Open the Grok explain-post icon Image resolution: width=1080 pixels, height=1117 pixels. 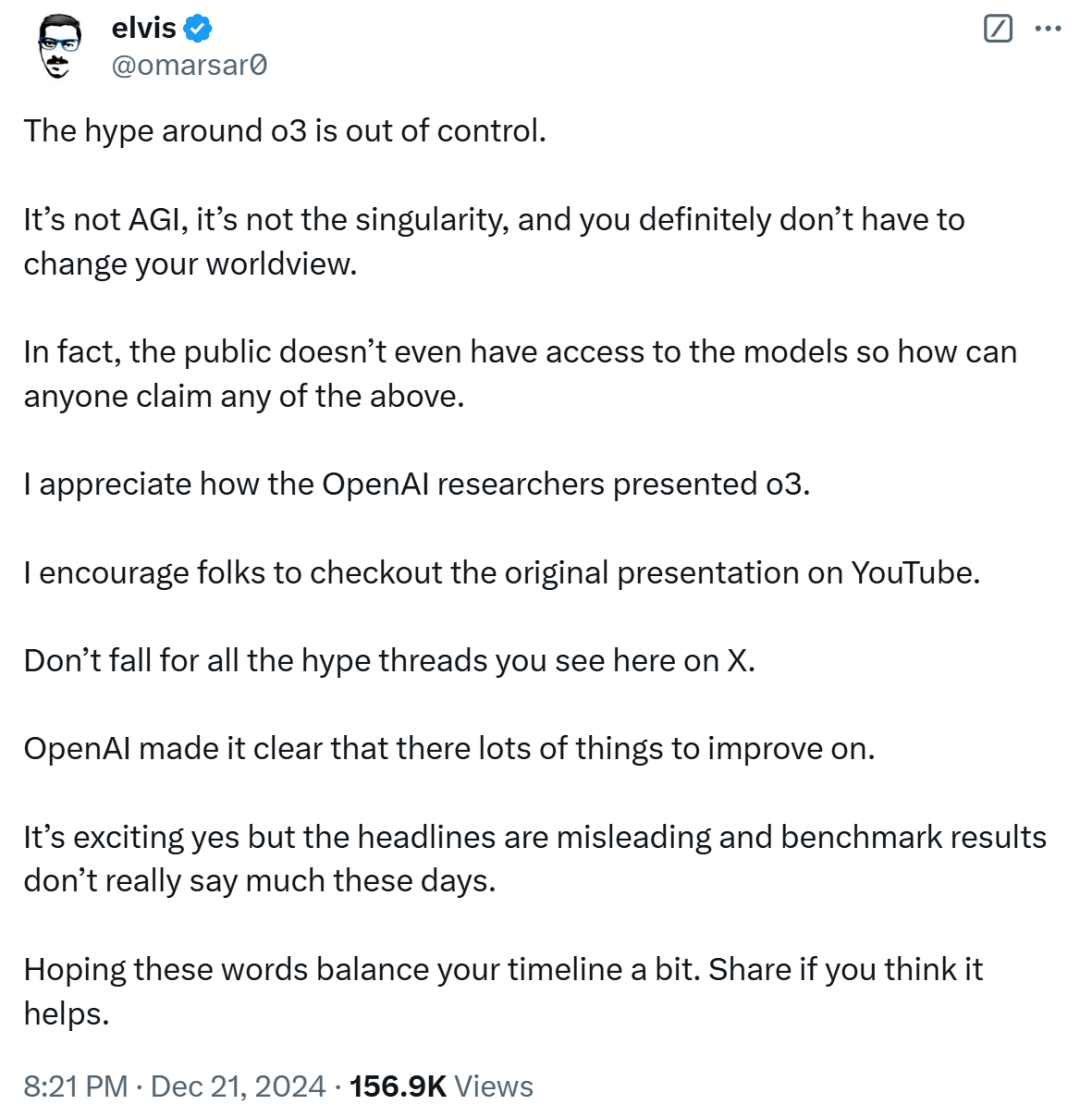point(997,29)
